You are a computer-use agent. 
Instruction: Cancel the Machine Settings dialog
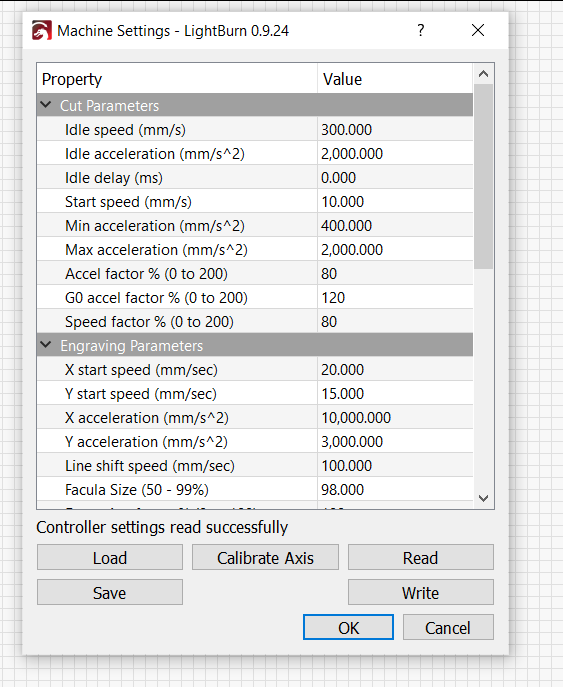pos(448,627)
